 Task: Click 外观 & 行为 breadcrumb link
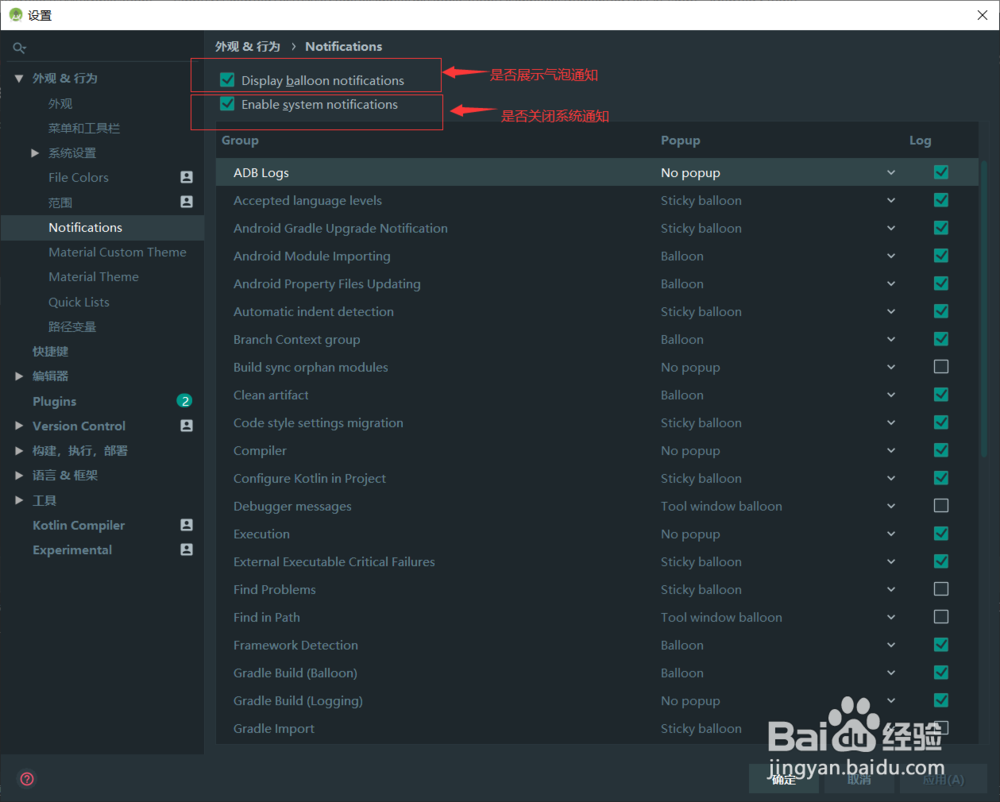(247, 47)
